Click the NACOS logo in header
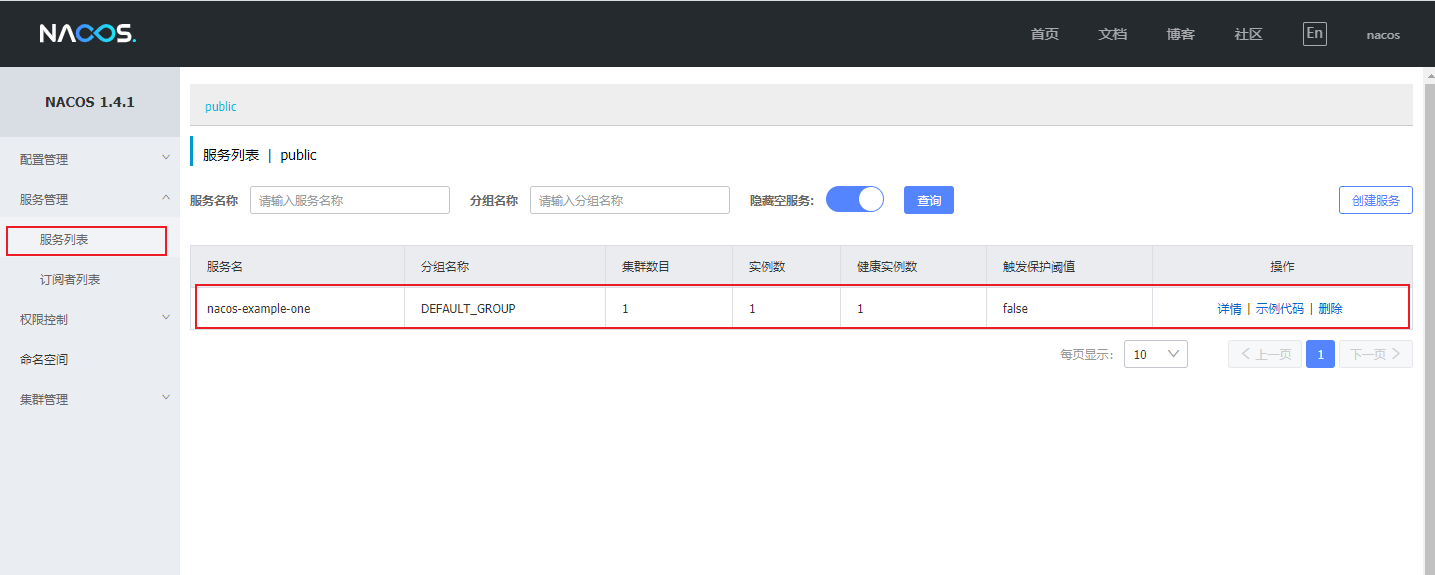Screen dimensions: 1435x575 coord(87,34)
